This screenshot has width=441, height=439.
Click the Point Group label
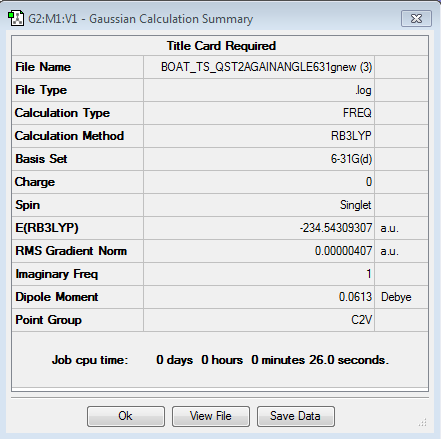coord(48,320)
